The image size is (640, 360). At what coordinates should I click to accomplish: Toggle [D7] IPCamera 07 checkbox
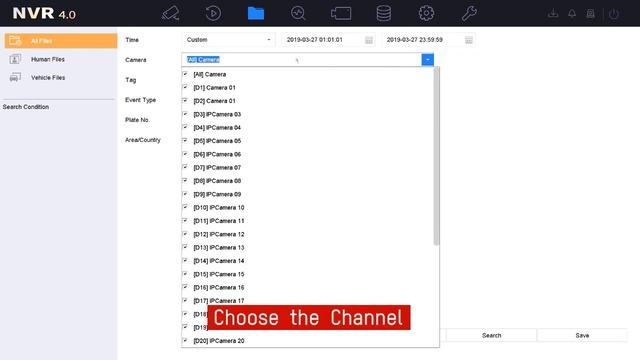185,167
